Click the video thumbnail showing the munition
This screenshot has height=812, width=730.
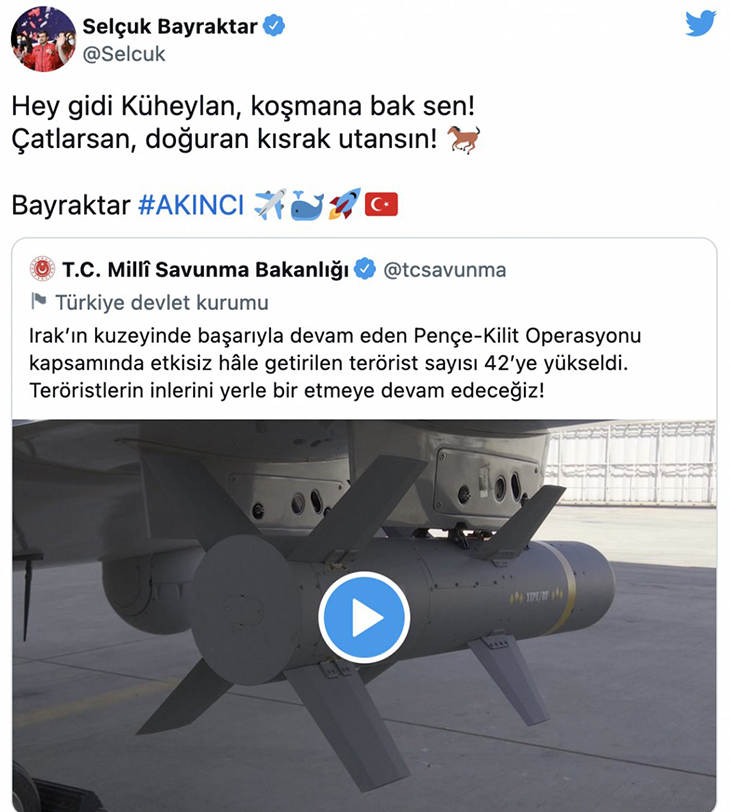click(x=364, y=615)
